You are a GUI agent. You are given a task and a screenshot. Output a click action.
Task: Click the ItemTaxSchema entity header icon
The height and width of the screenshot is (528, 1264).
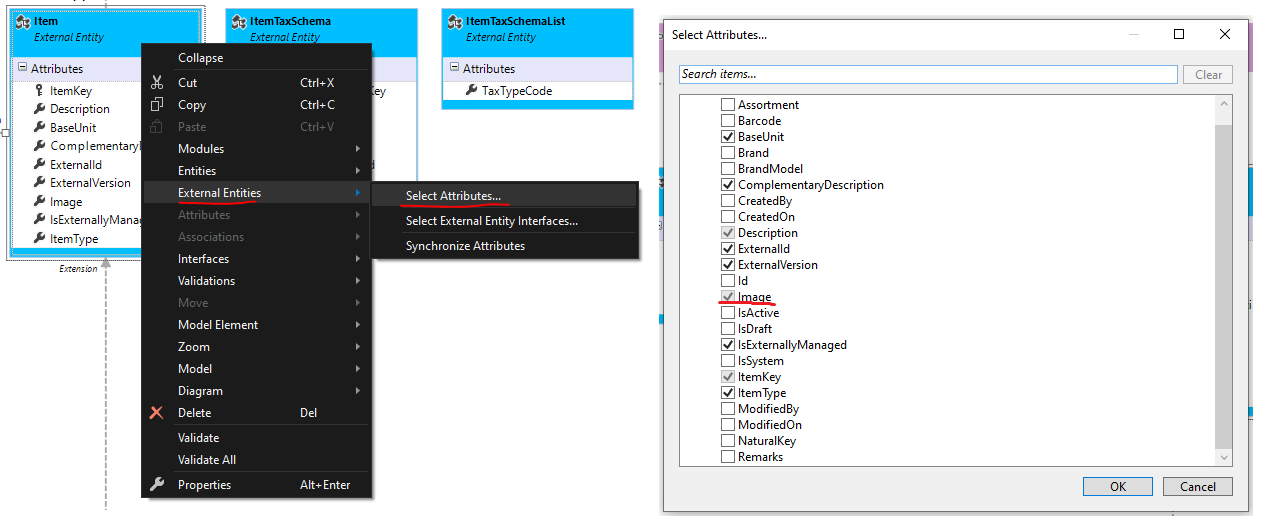tap(238, 21)
